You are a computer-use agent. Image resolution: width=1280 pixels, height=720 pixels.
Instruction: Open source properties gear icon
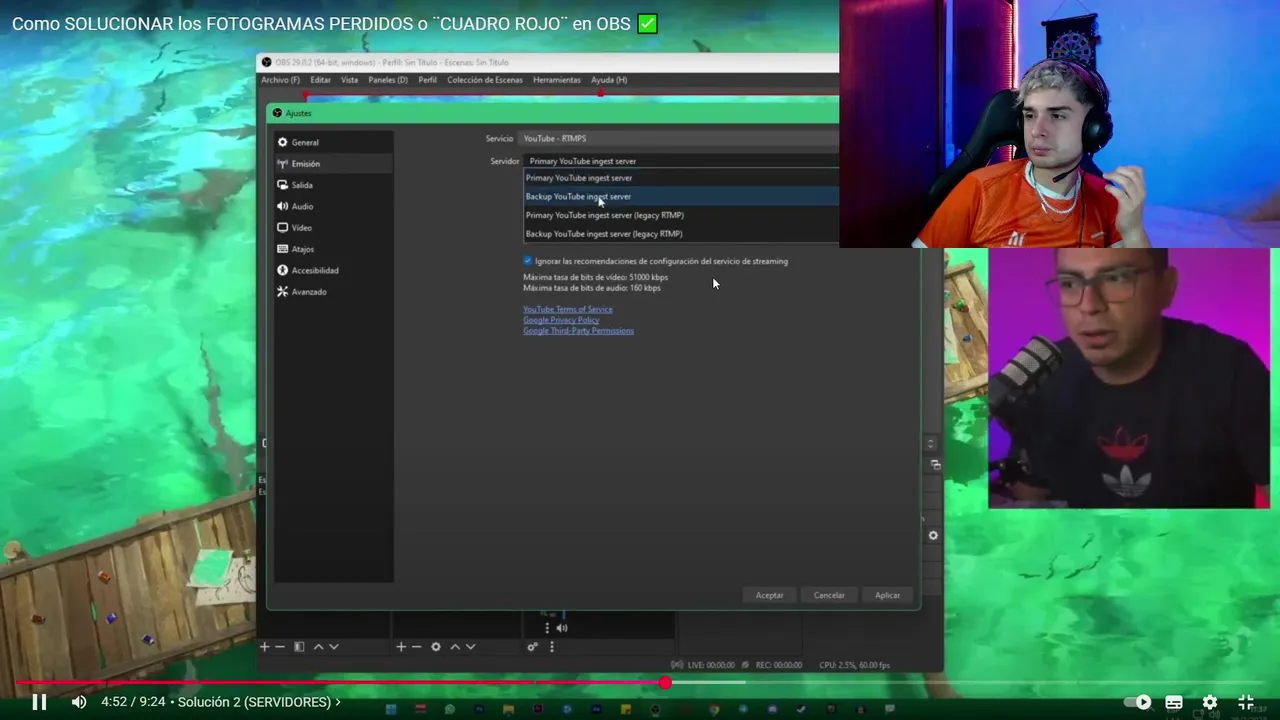pyautogui.click(x=436, y=647)
